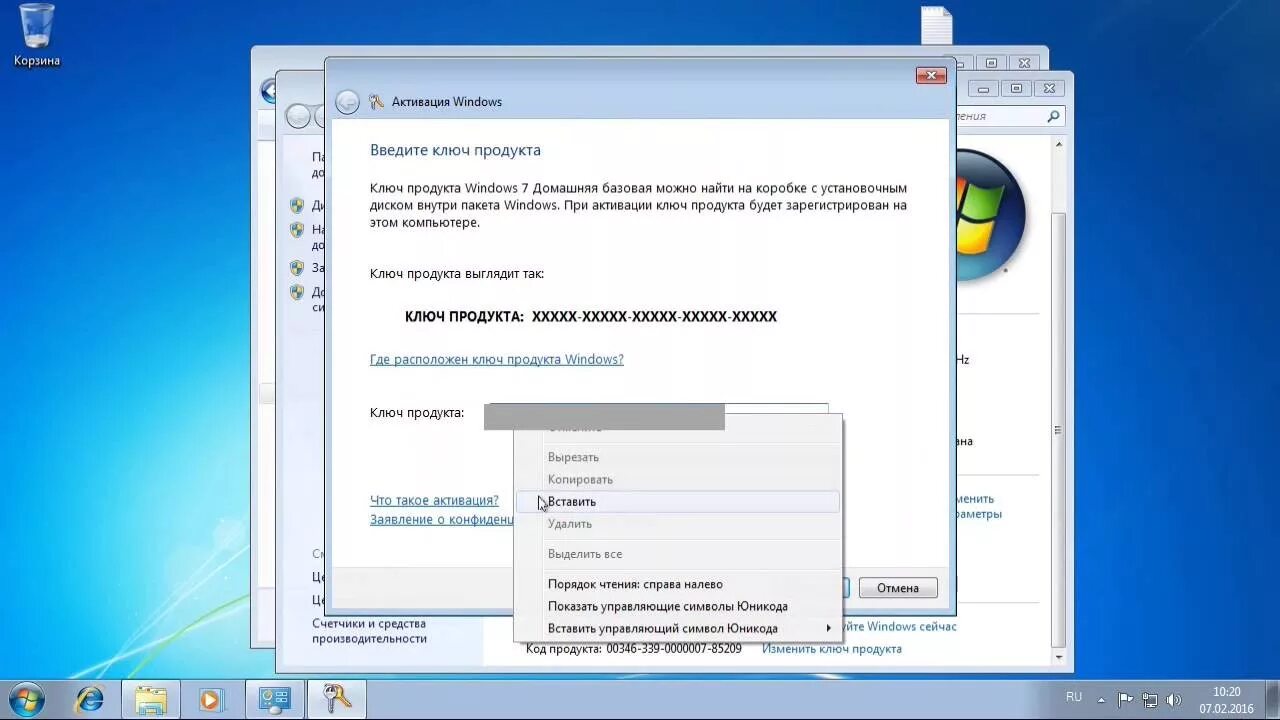This screenshot has width=1280, height=720.
Task: Show hidden tray icons arrow
Action: click(1101, 700)
